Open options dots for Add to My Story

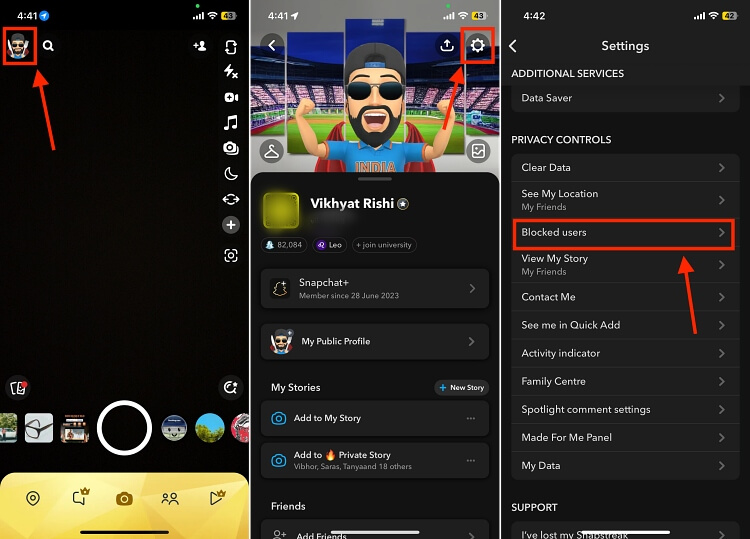(471, 418)
